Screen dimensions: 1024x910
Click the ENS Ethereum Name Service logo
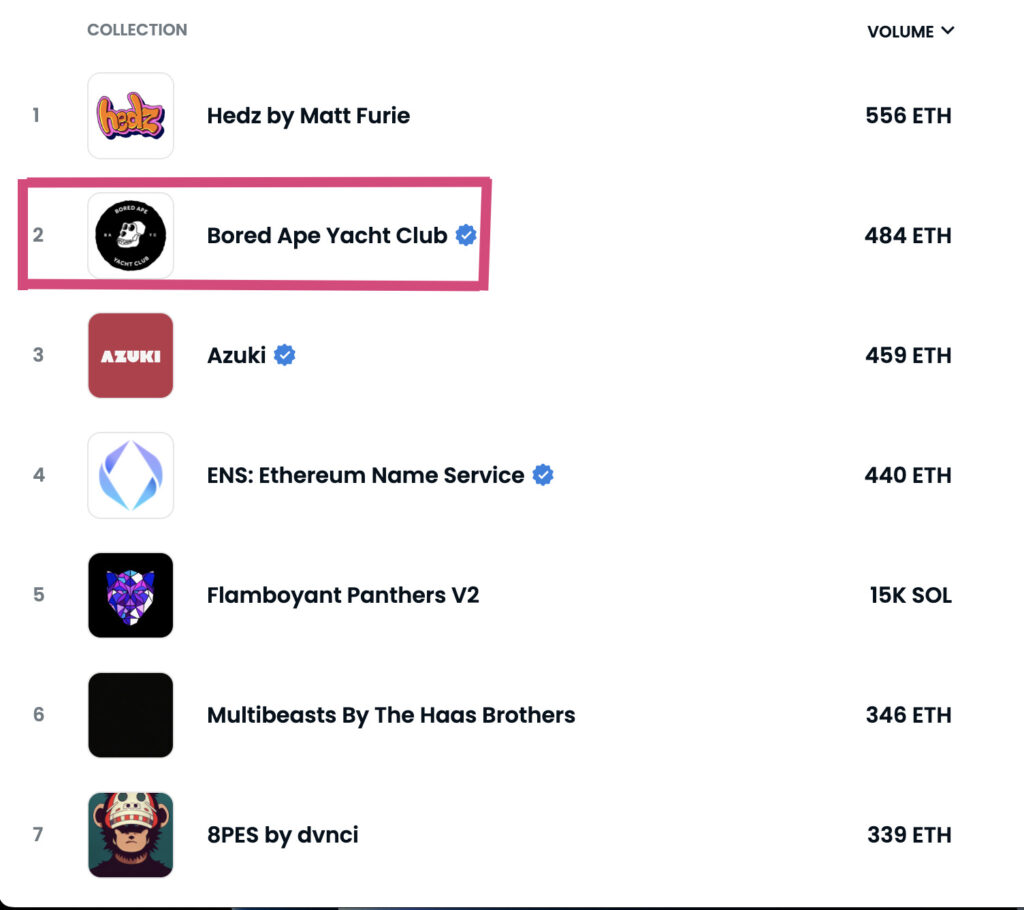(130, 476)
